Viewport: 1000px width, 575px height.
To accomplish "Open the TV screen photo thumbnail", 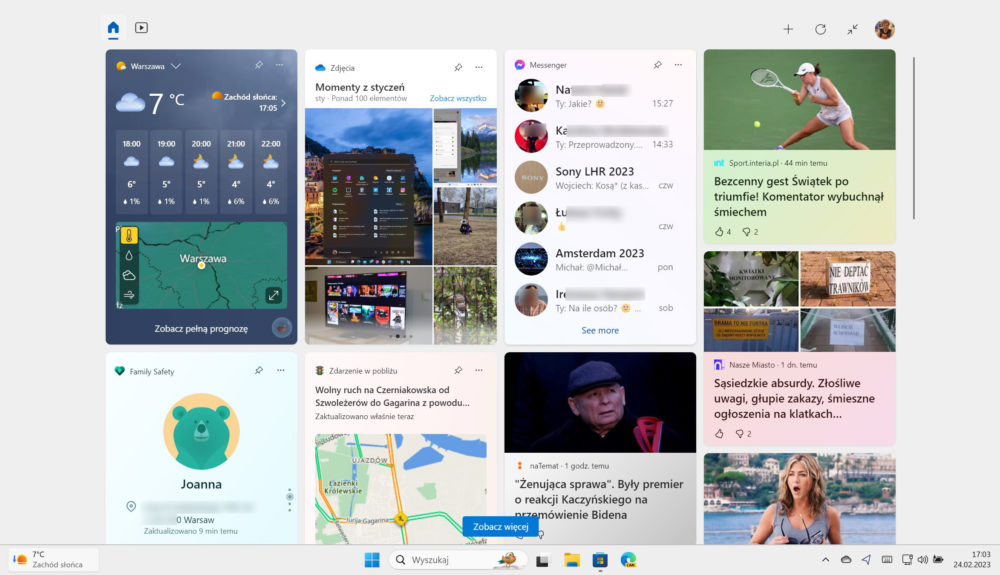I will point(369,305).
